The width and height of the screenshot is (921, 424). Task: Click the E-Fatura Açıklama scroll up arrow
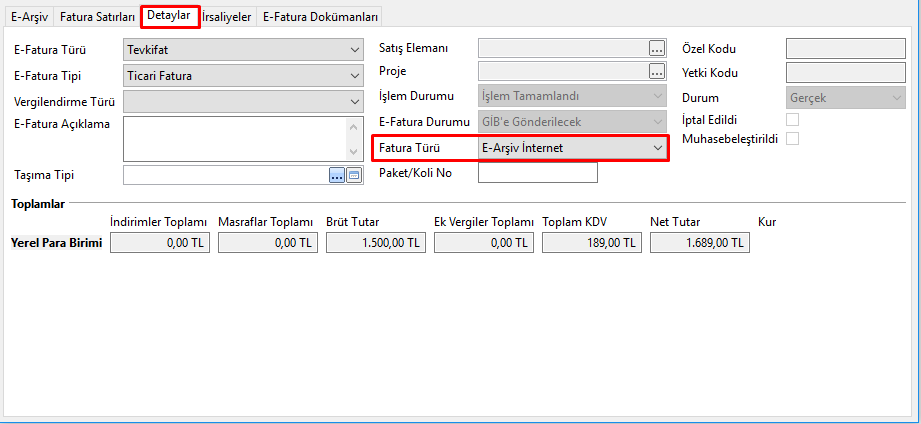355,126
